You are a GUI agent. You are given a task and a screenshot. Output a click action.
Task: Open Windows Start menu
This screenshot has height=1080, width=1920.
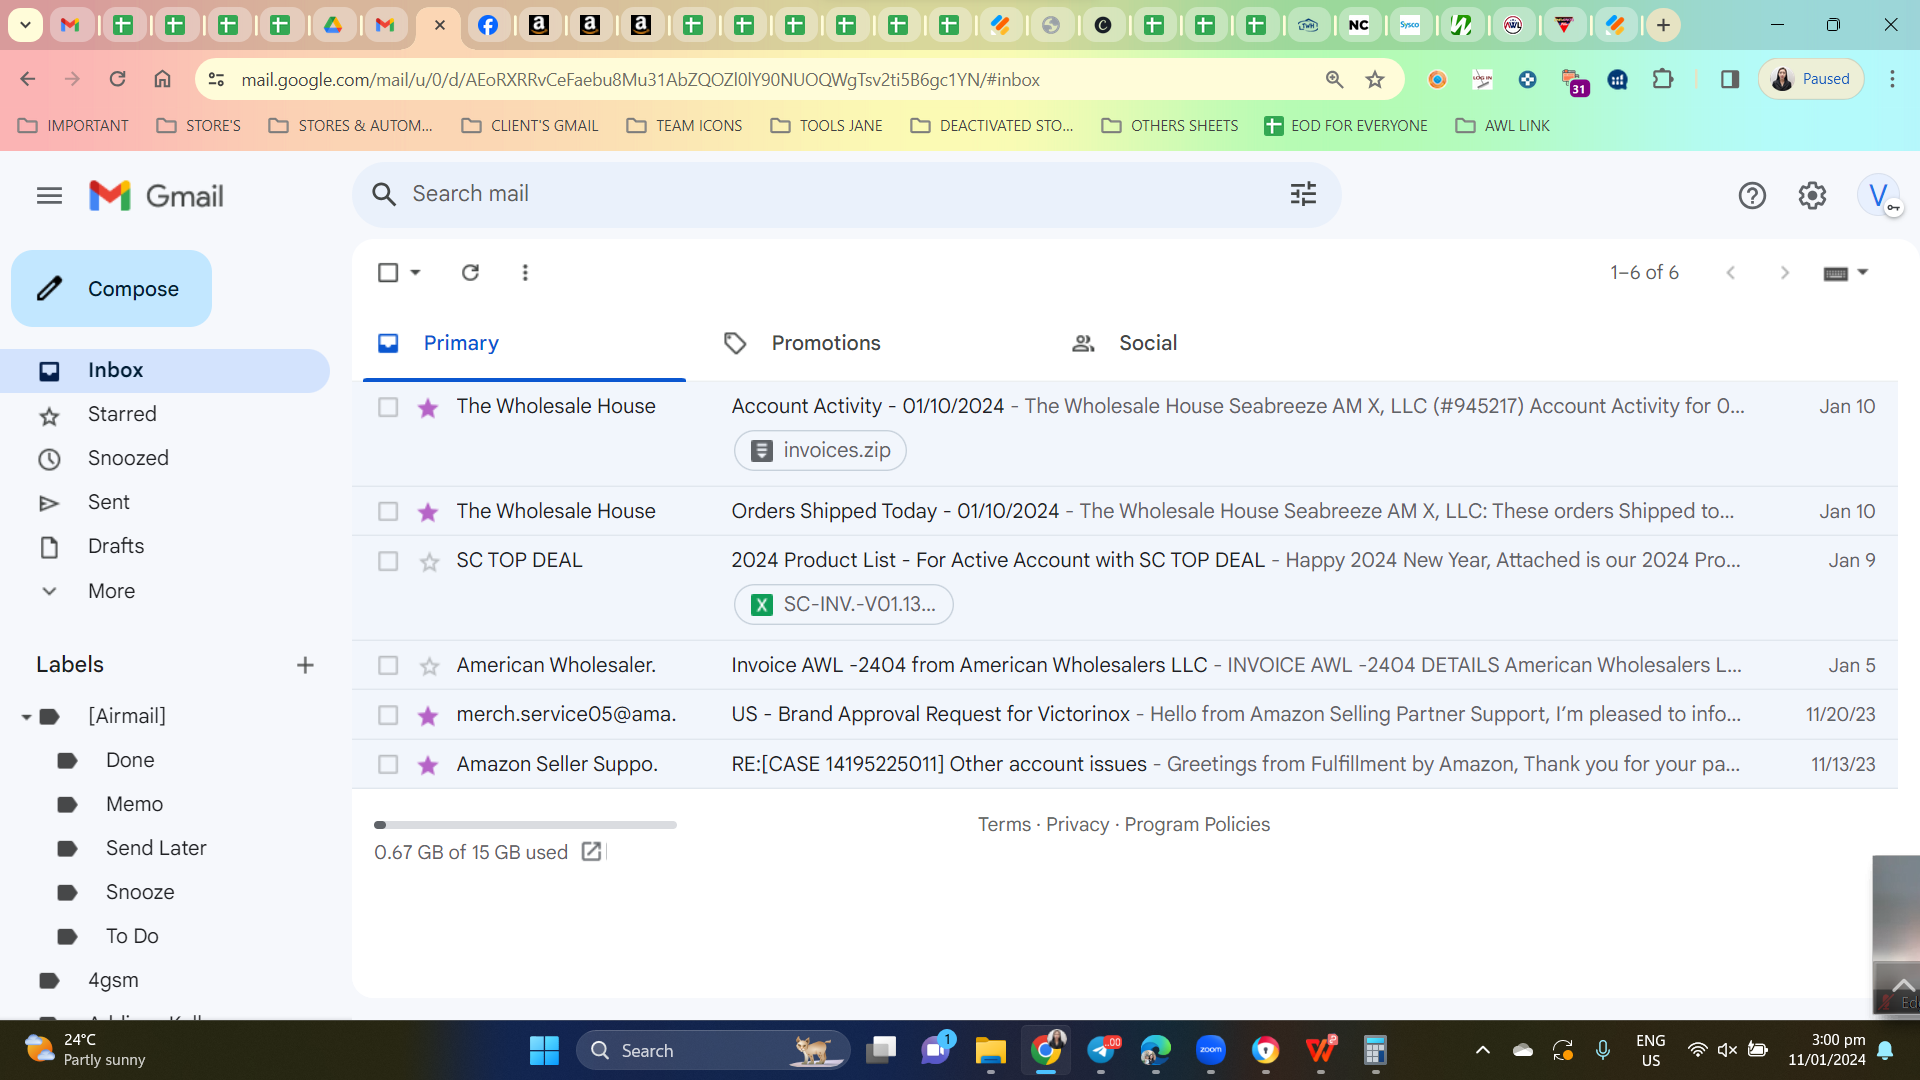pyautogui.click(x=544, y=1050)
